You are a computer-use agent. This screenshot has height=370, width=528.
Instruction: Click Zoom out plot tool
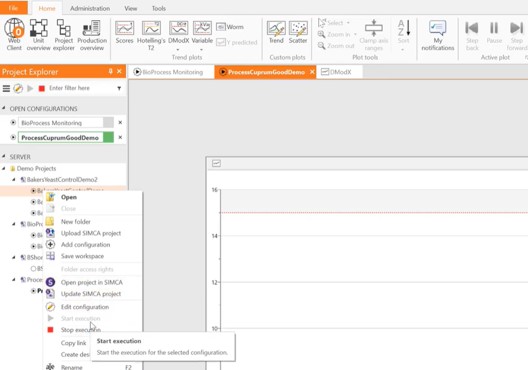pos(336,46)
